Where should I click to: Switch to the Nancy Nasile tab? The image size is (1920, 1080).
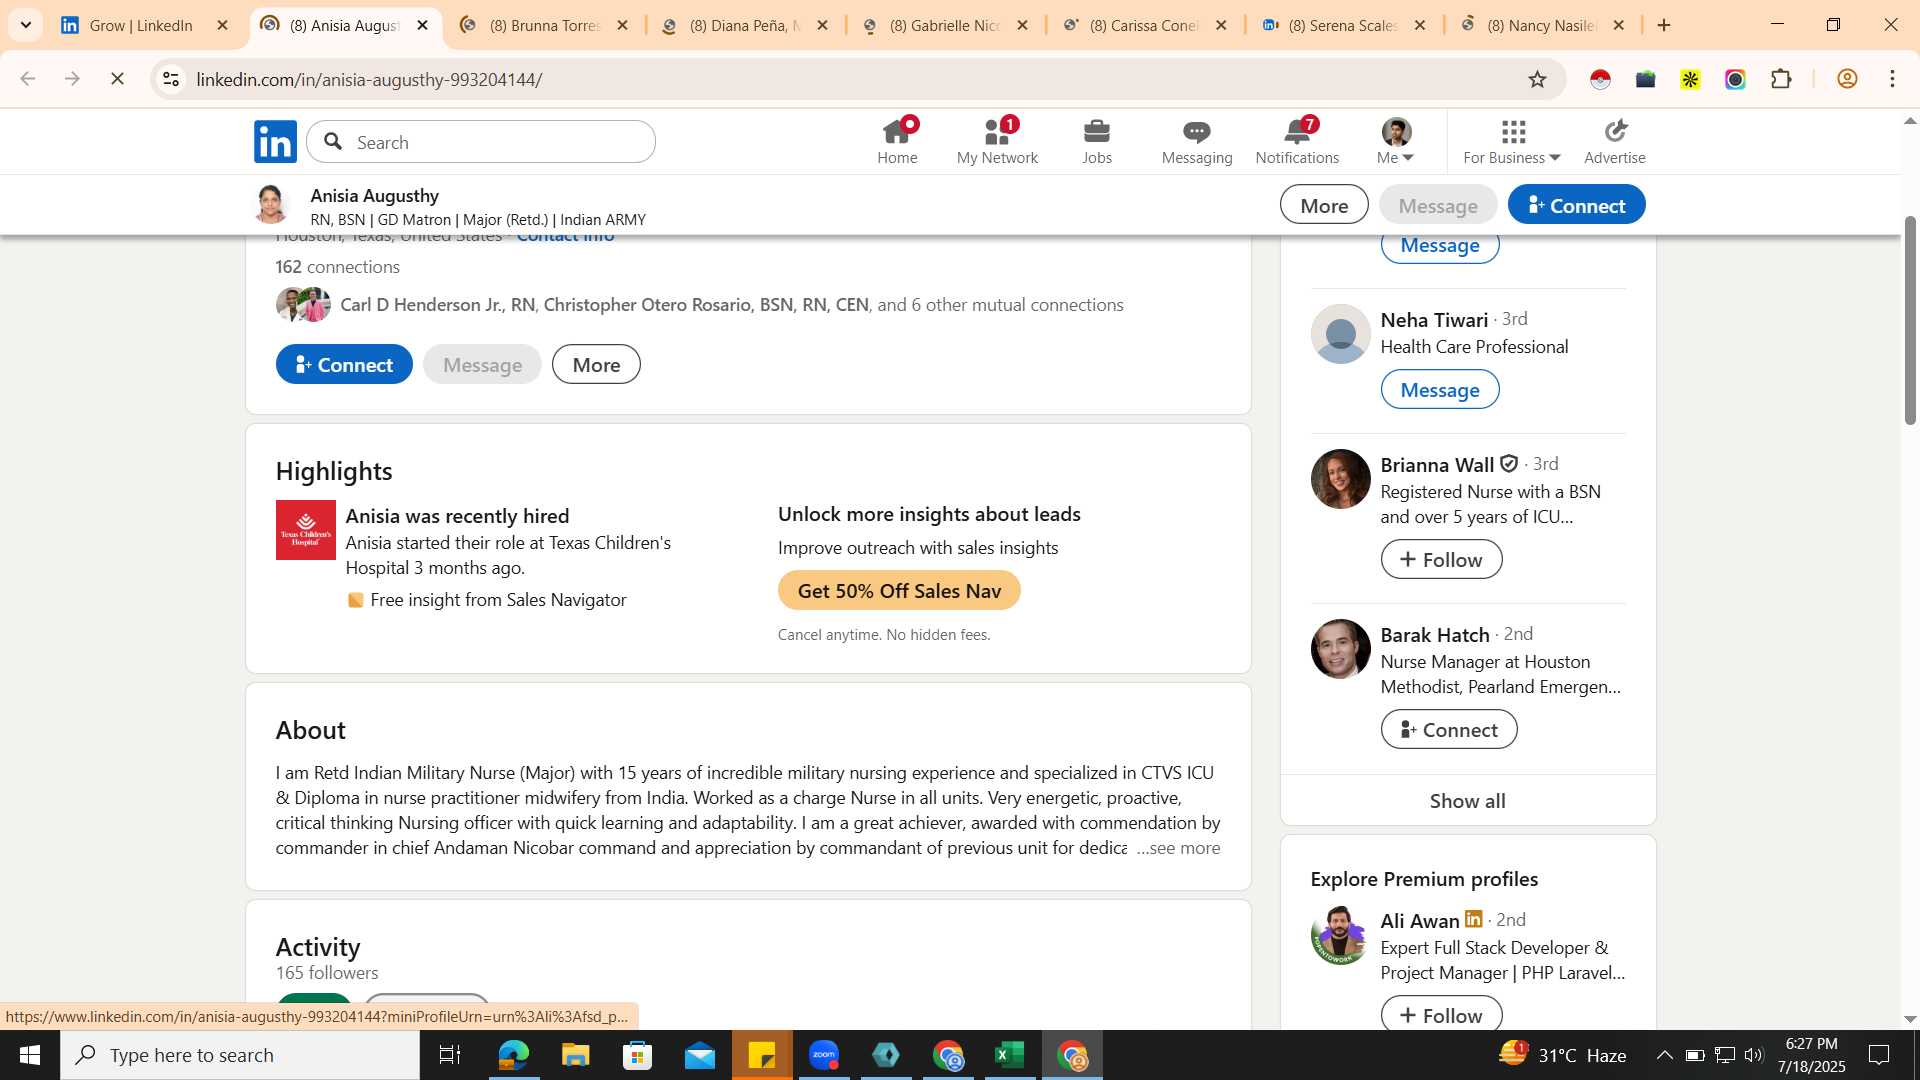(1543, 25)
